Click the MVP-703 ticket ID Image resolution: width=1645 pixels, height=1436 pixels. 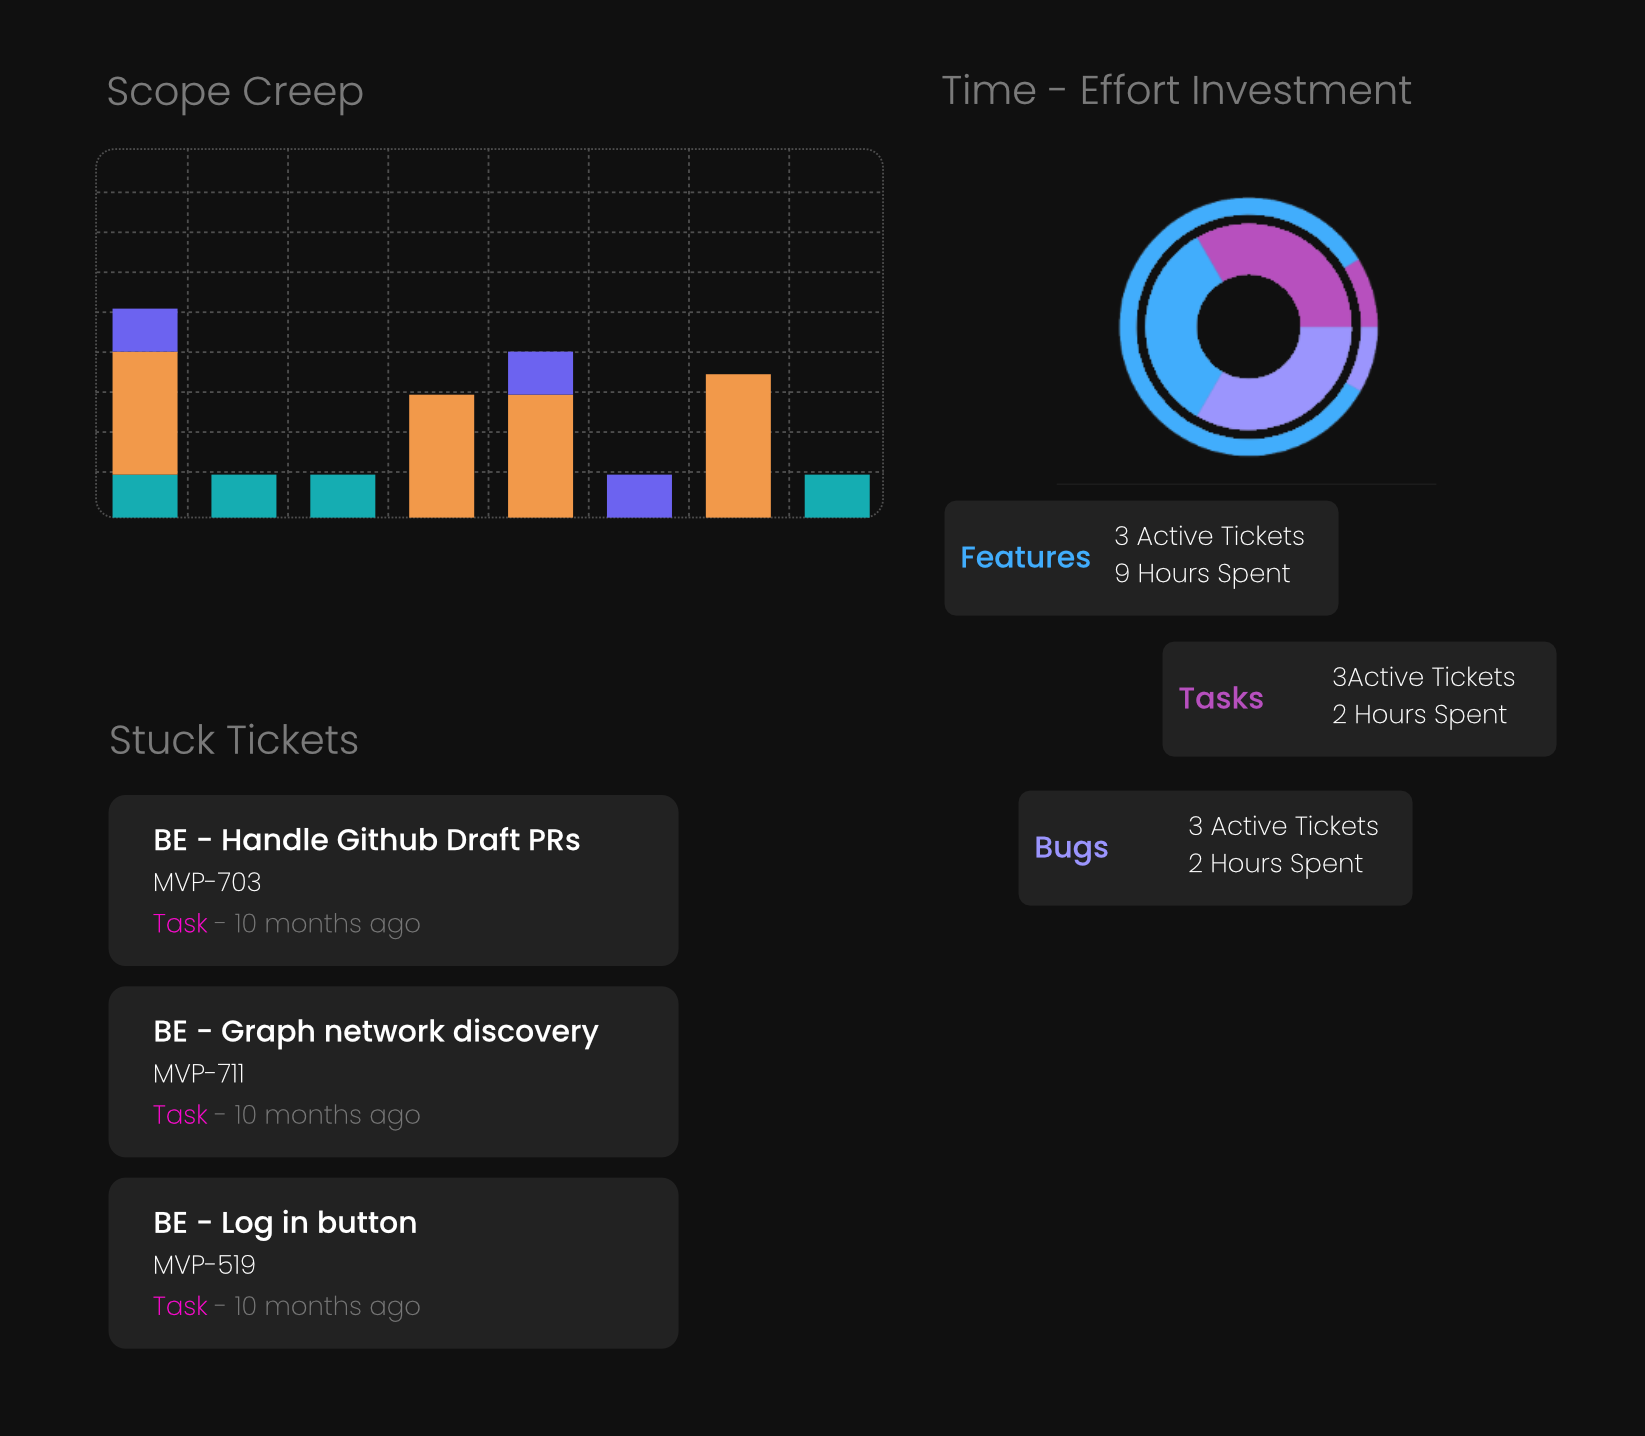(207, 882)
